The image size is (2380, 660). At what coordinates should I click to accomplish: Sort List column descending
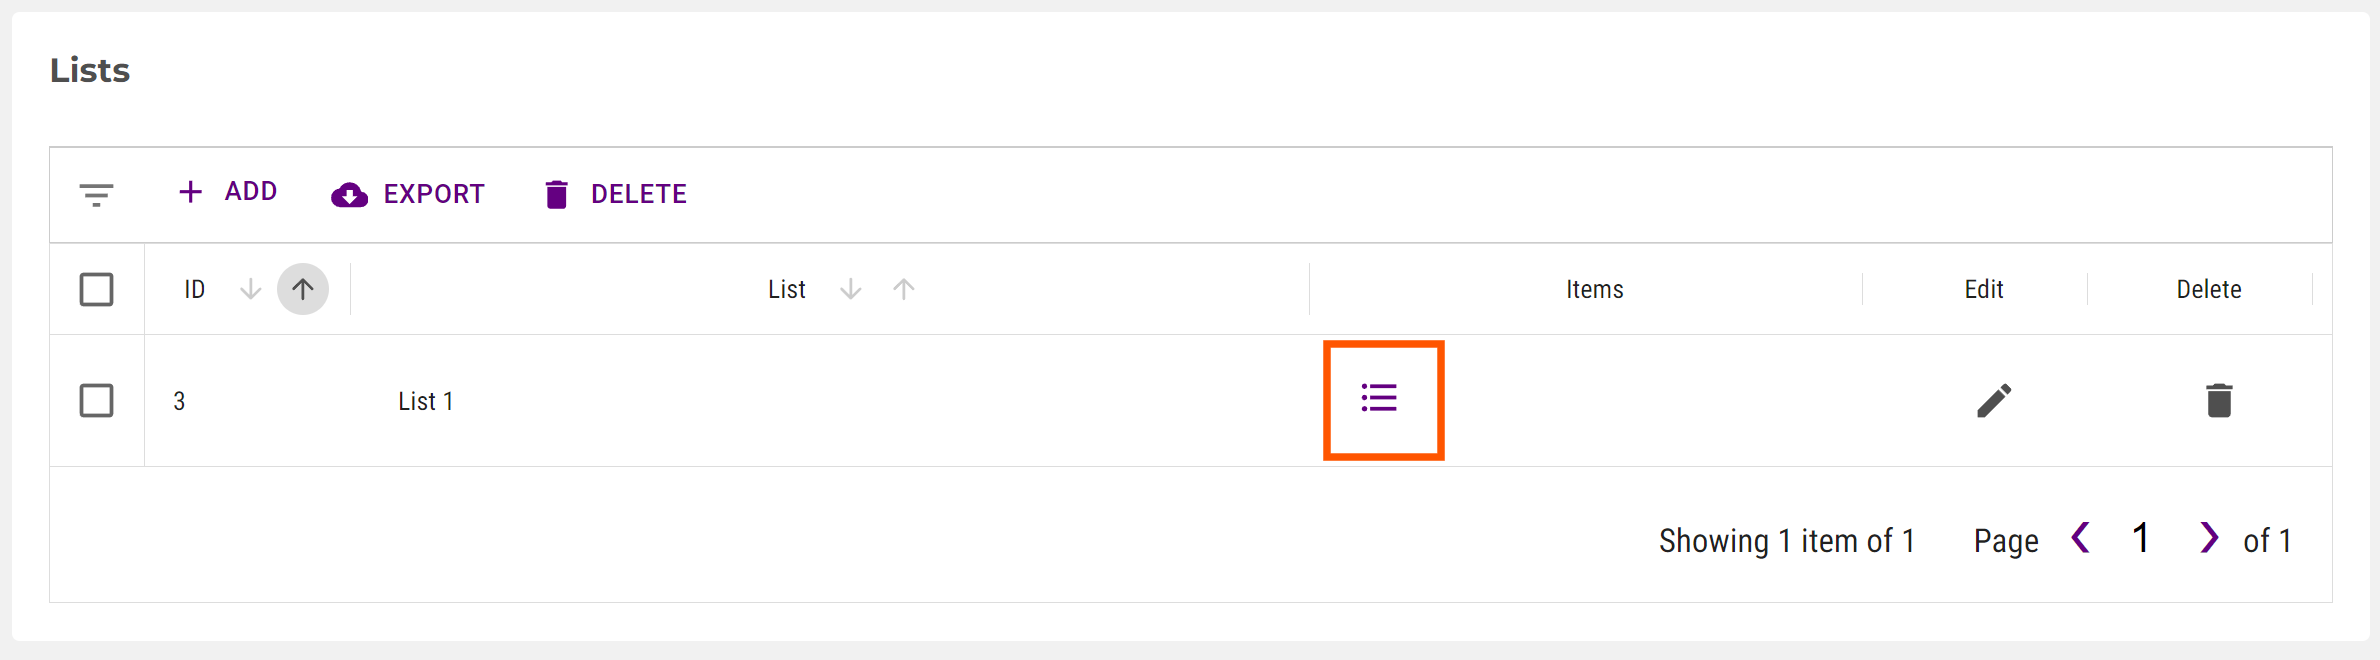851,290
